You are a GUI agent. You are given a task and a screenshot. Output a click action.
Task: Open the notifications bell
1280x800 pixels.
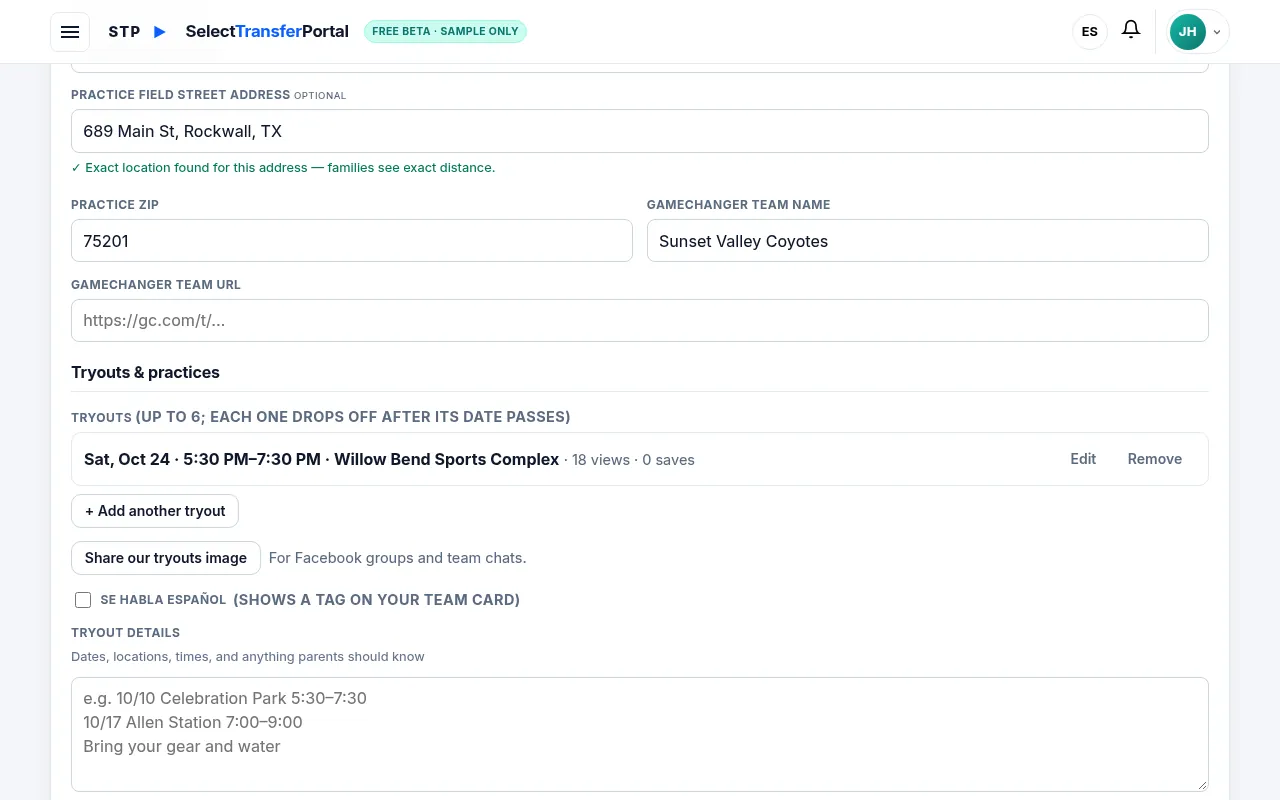(1131, 30)
